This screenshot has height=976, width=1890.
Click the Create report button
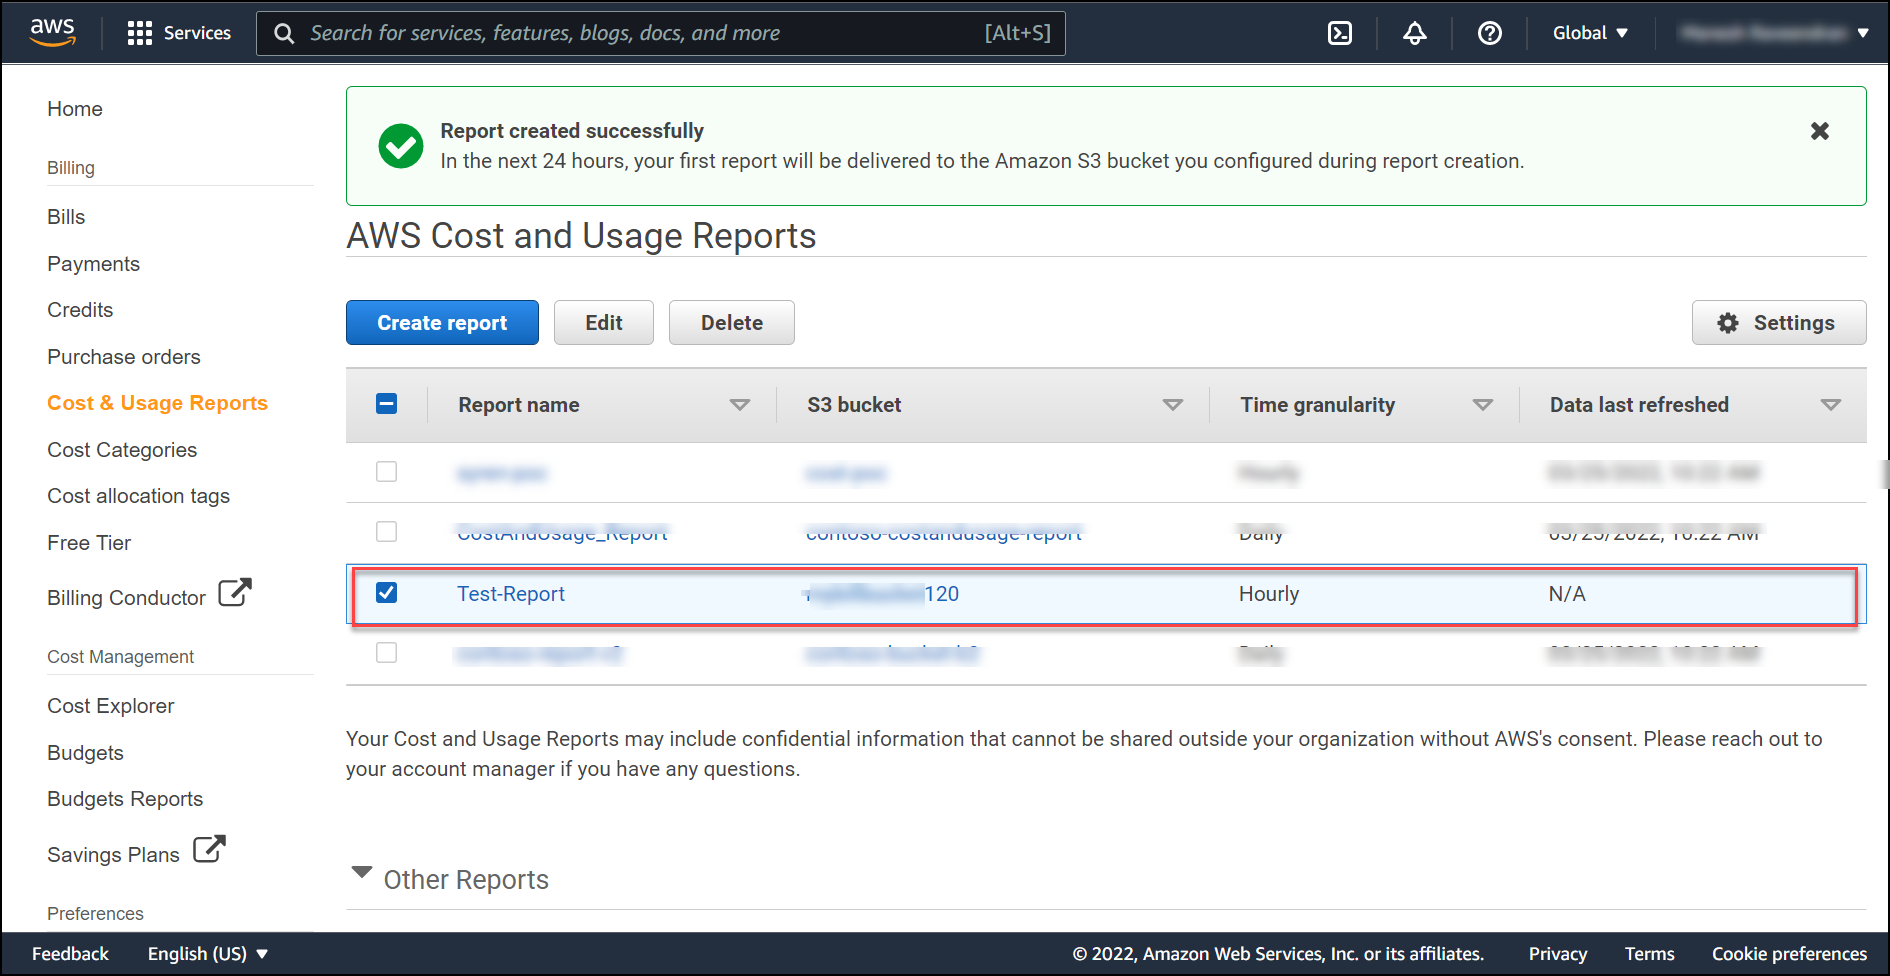(442, 322)
